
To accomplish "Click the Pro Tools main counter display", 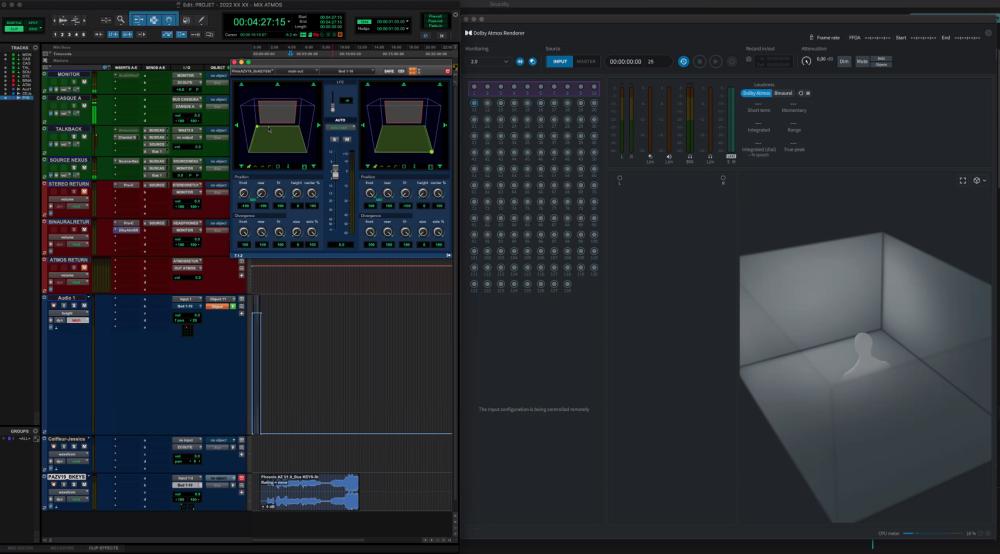I will click(x=259, y=22).
